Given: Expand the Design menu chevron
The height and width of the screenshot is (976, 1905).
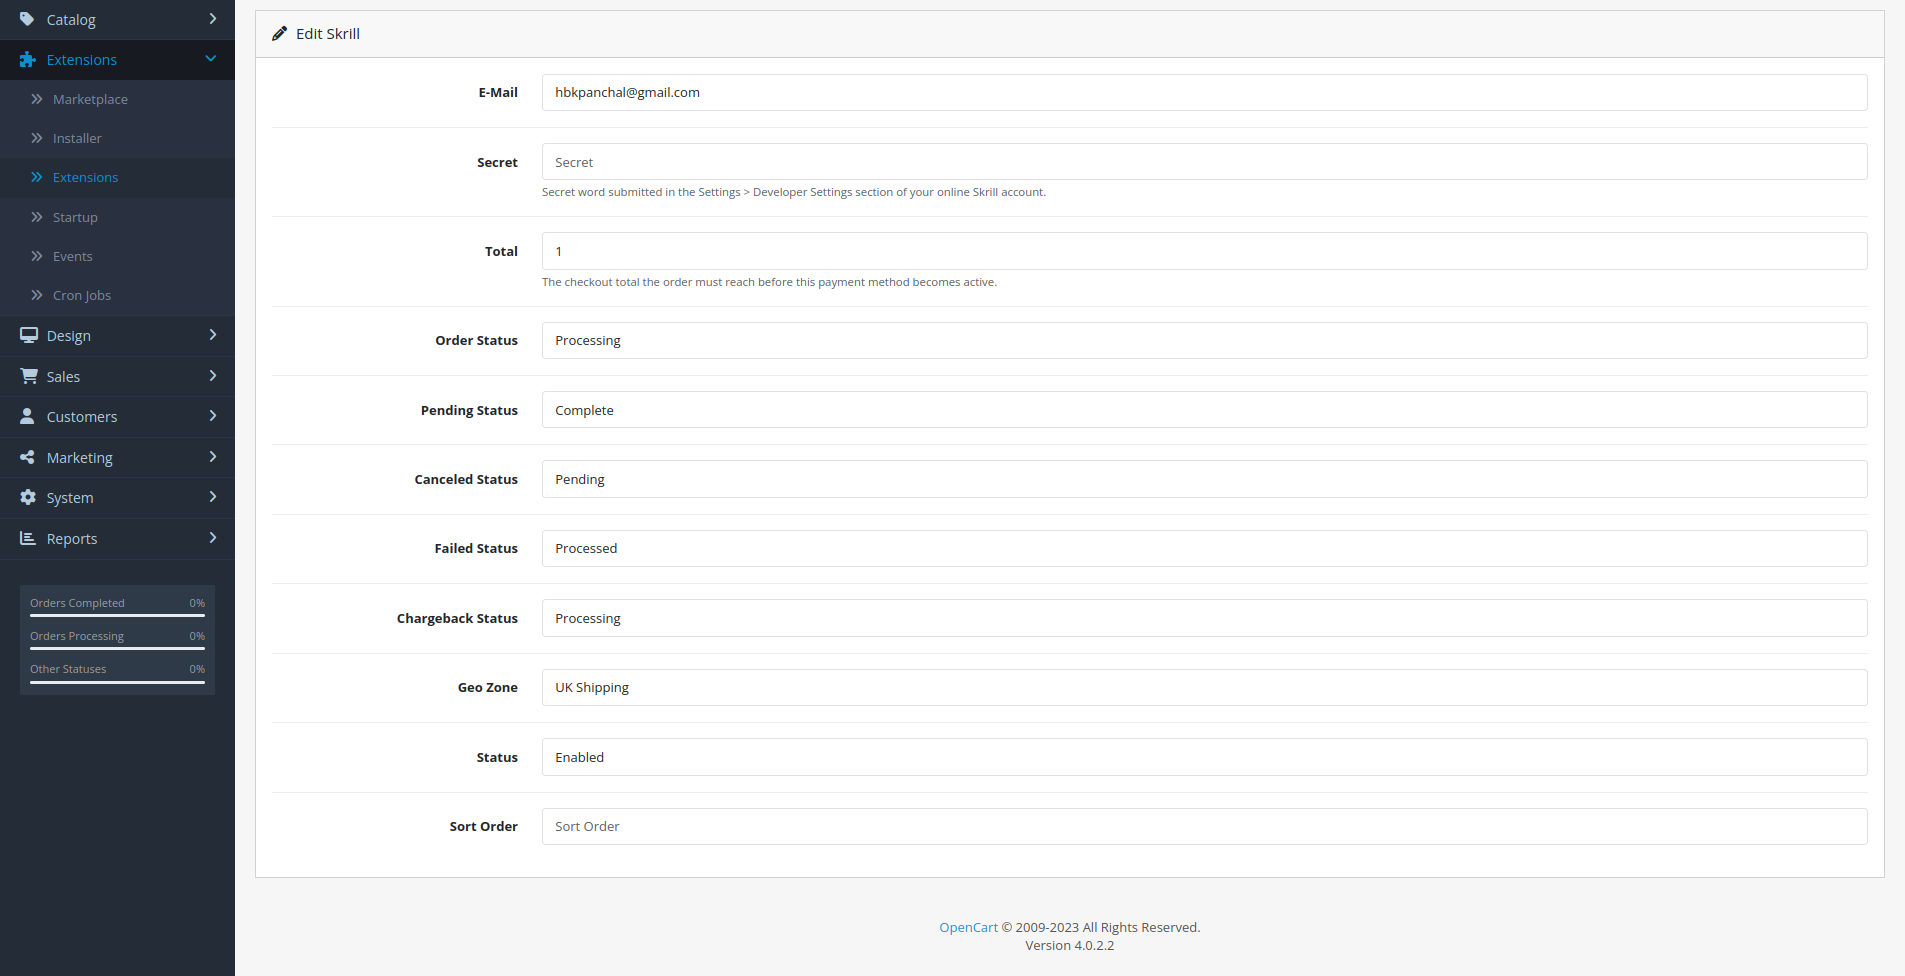Looking at the screenshot, I should tap(212, 335).
